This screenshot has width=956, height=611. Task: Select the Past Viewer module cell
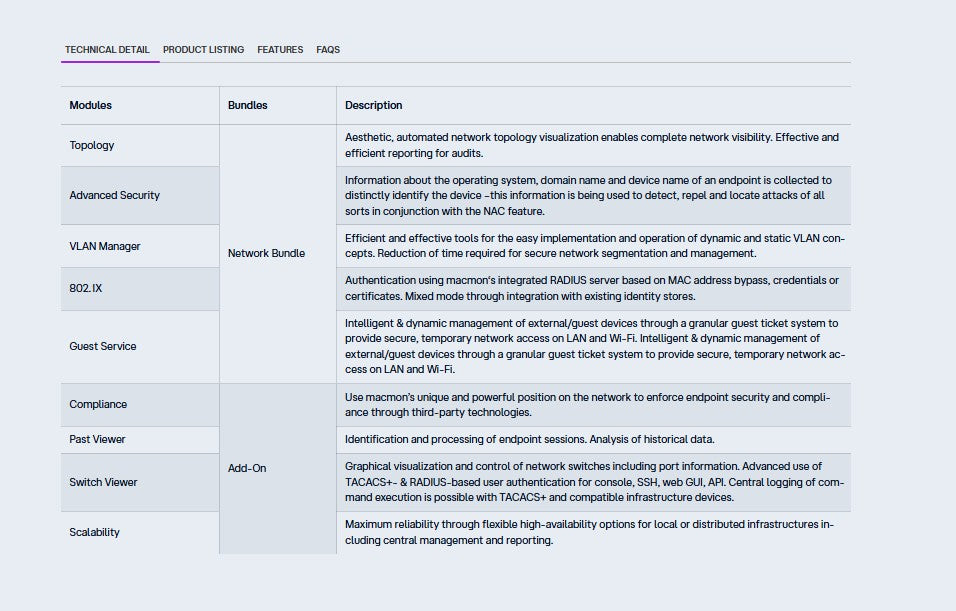[x=97, y=439]
